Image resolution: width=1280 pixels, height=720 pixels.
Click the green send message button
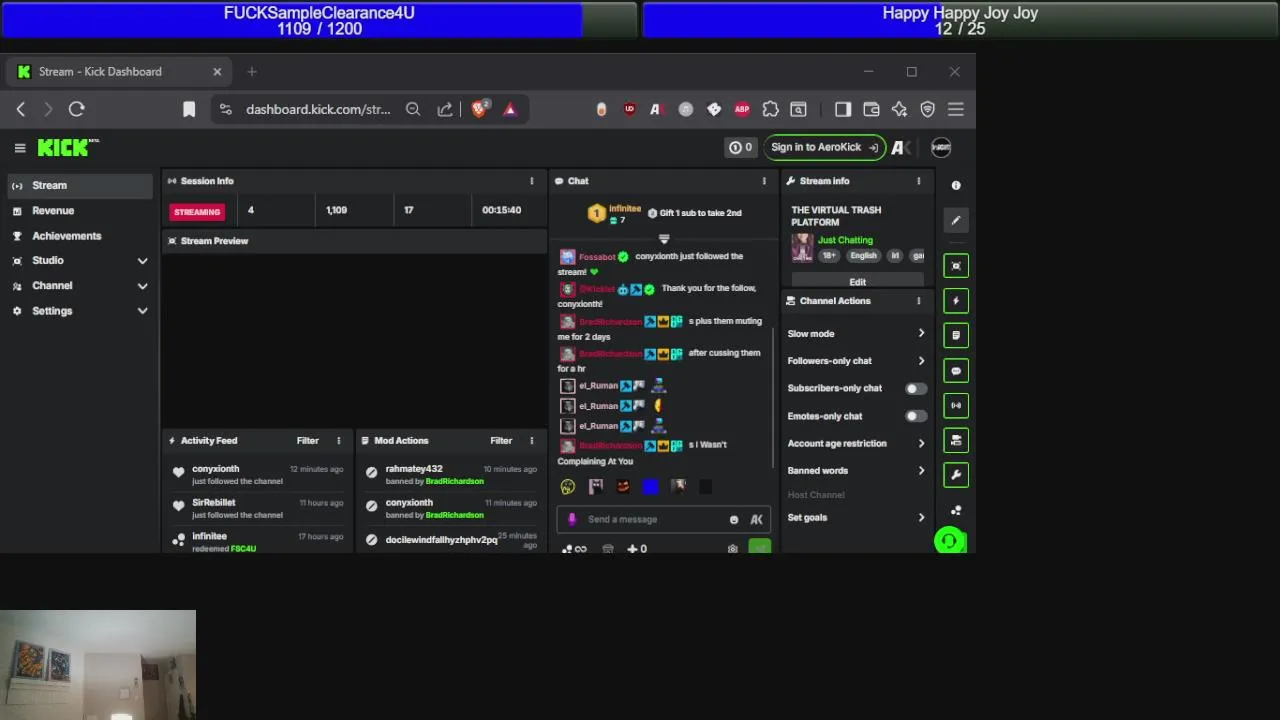[x=759, y=547]
